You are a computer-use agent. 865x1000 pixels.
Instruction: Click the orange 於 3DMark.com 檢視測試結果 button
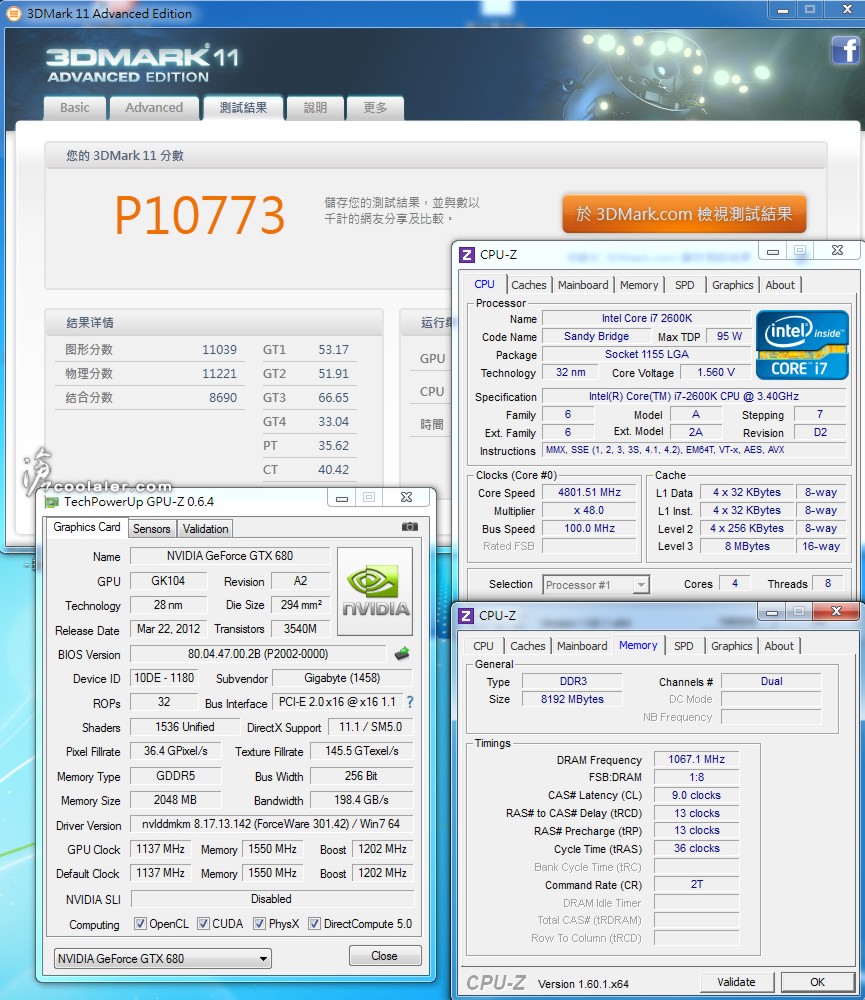pyautogui.click(x=684, y=214)
